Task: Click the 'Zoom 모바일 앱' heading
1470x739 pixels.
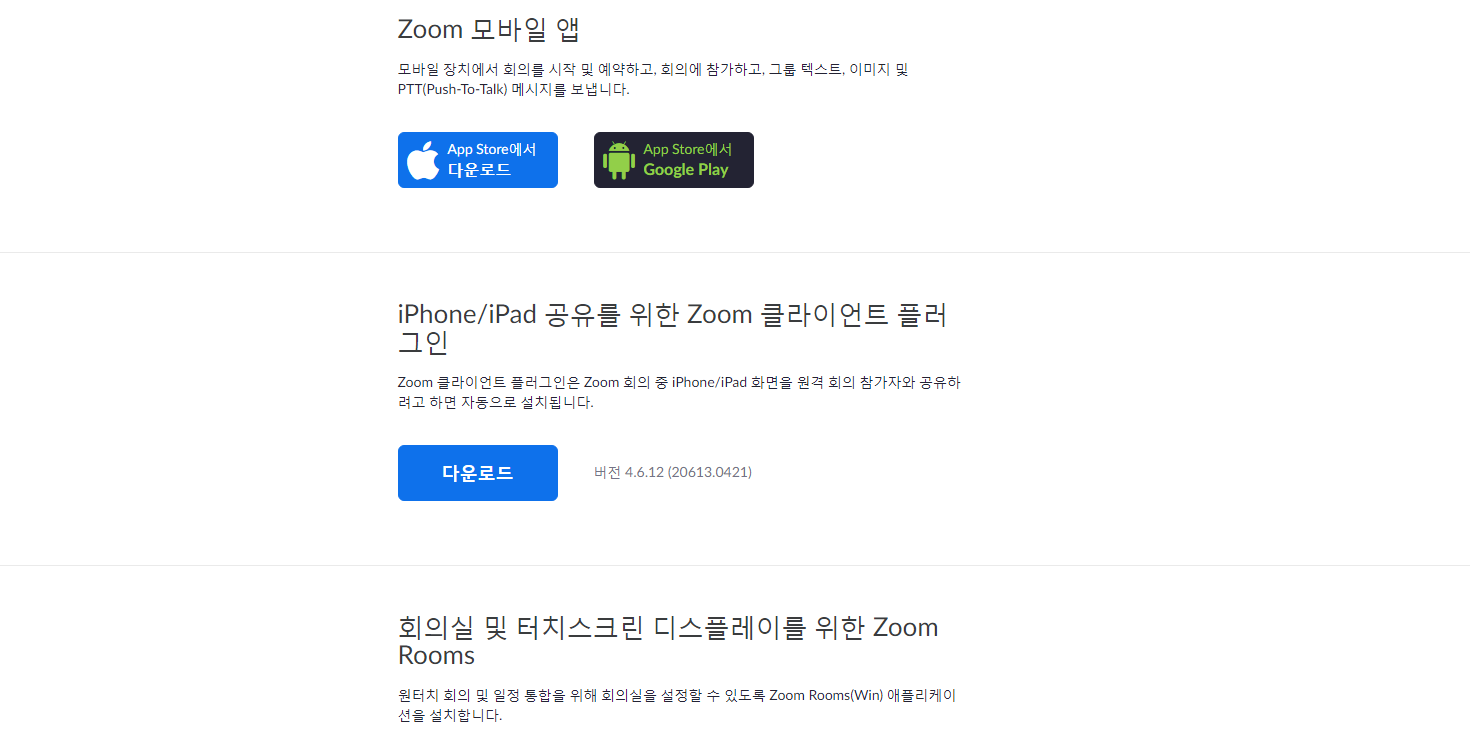Action: (x=489, y=29)
